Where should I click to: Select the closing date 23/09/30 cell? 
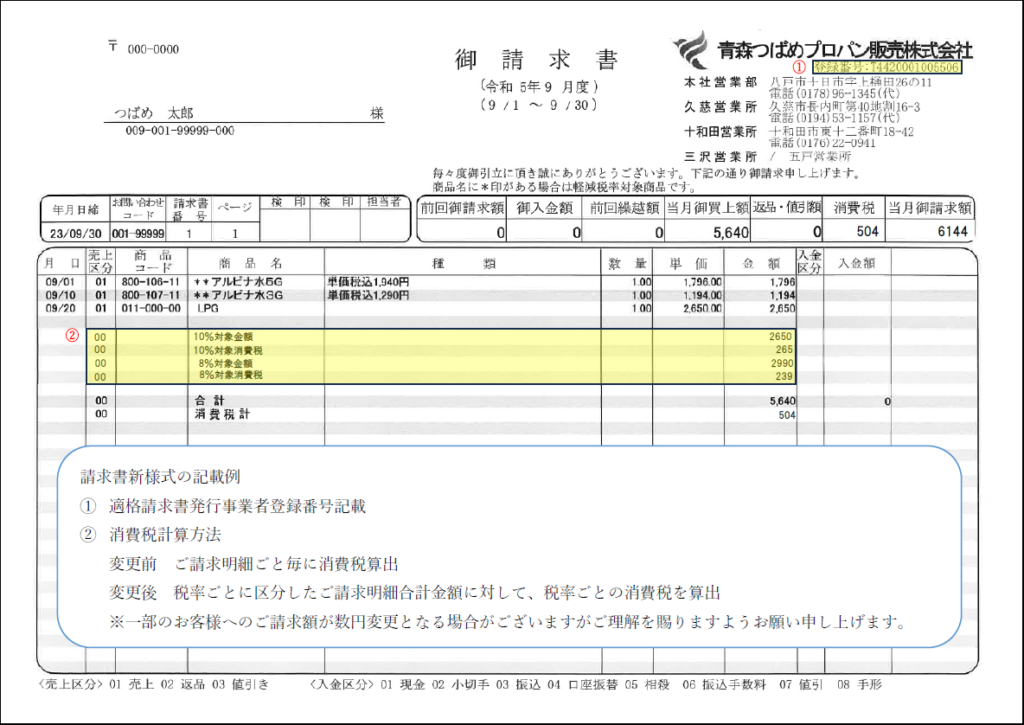tap(72, 232)
